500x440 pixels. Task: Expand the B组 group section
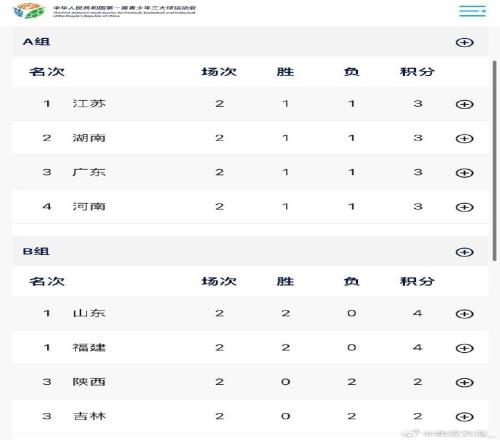click(465, 252)
